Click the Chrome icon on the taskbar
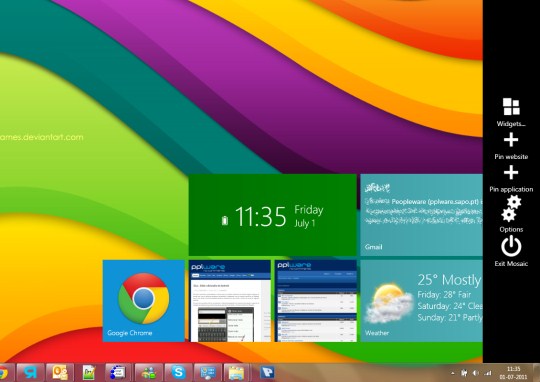540x382 pixels. pyautogui.click(x=3, y=373)
